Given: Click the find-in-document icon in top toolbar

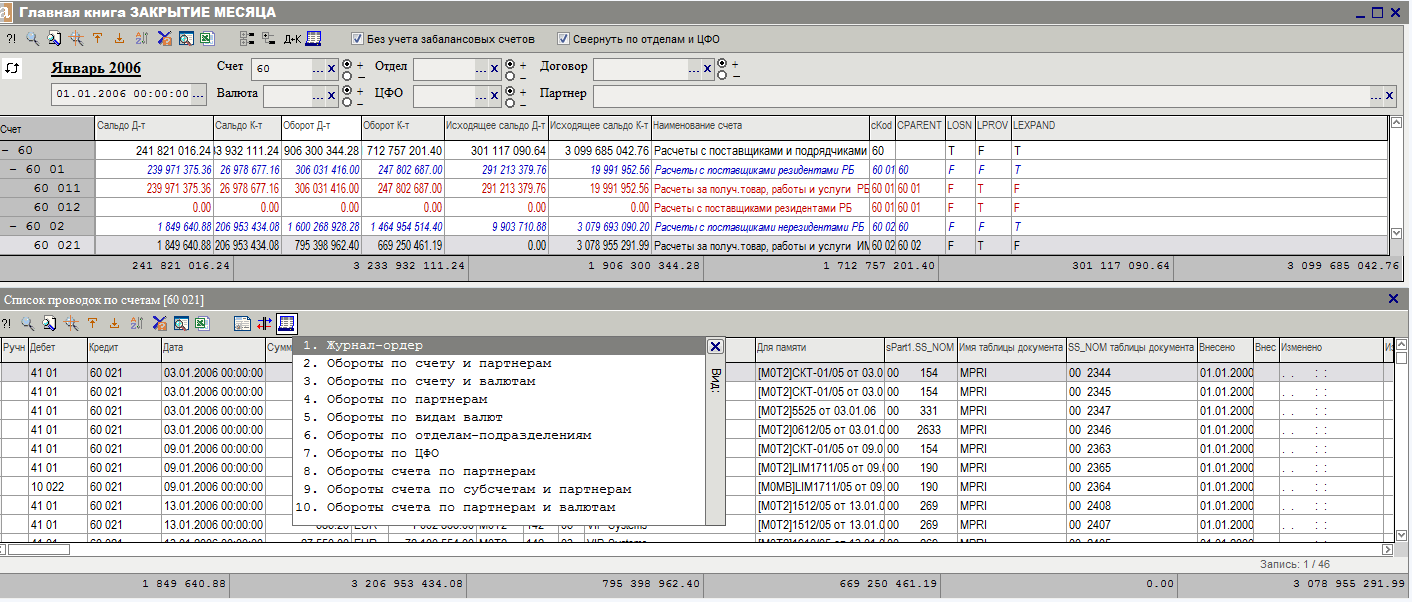Looking at the screenshot, I should (x=54, y=39).
